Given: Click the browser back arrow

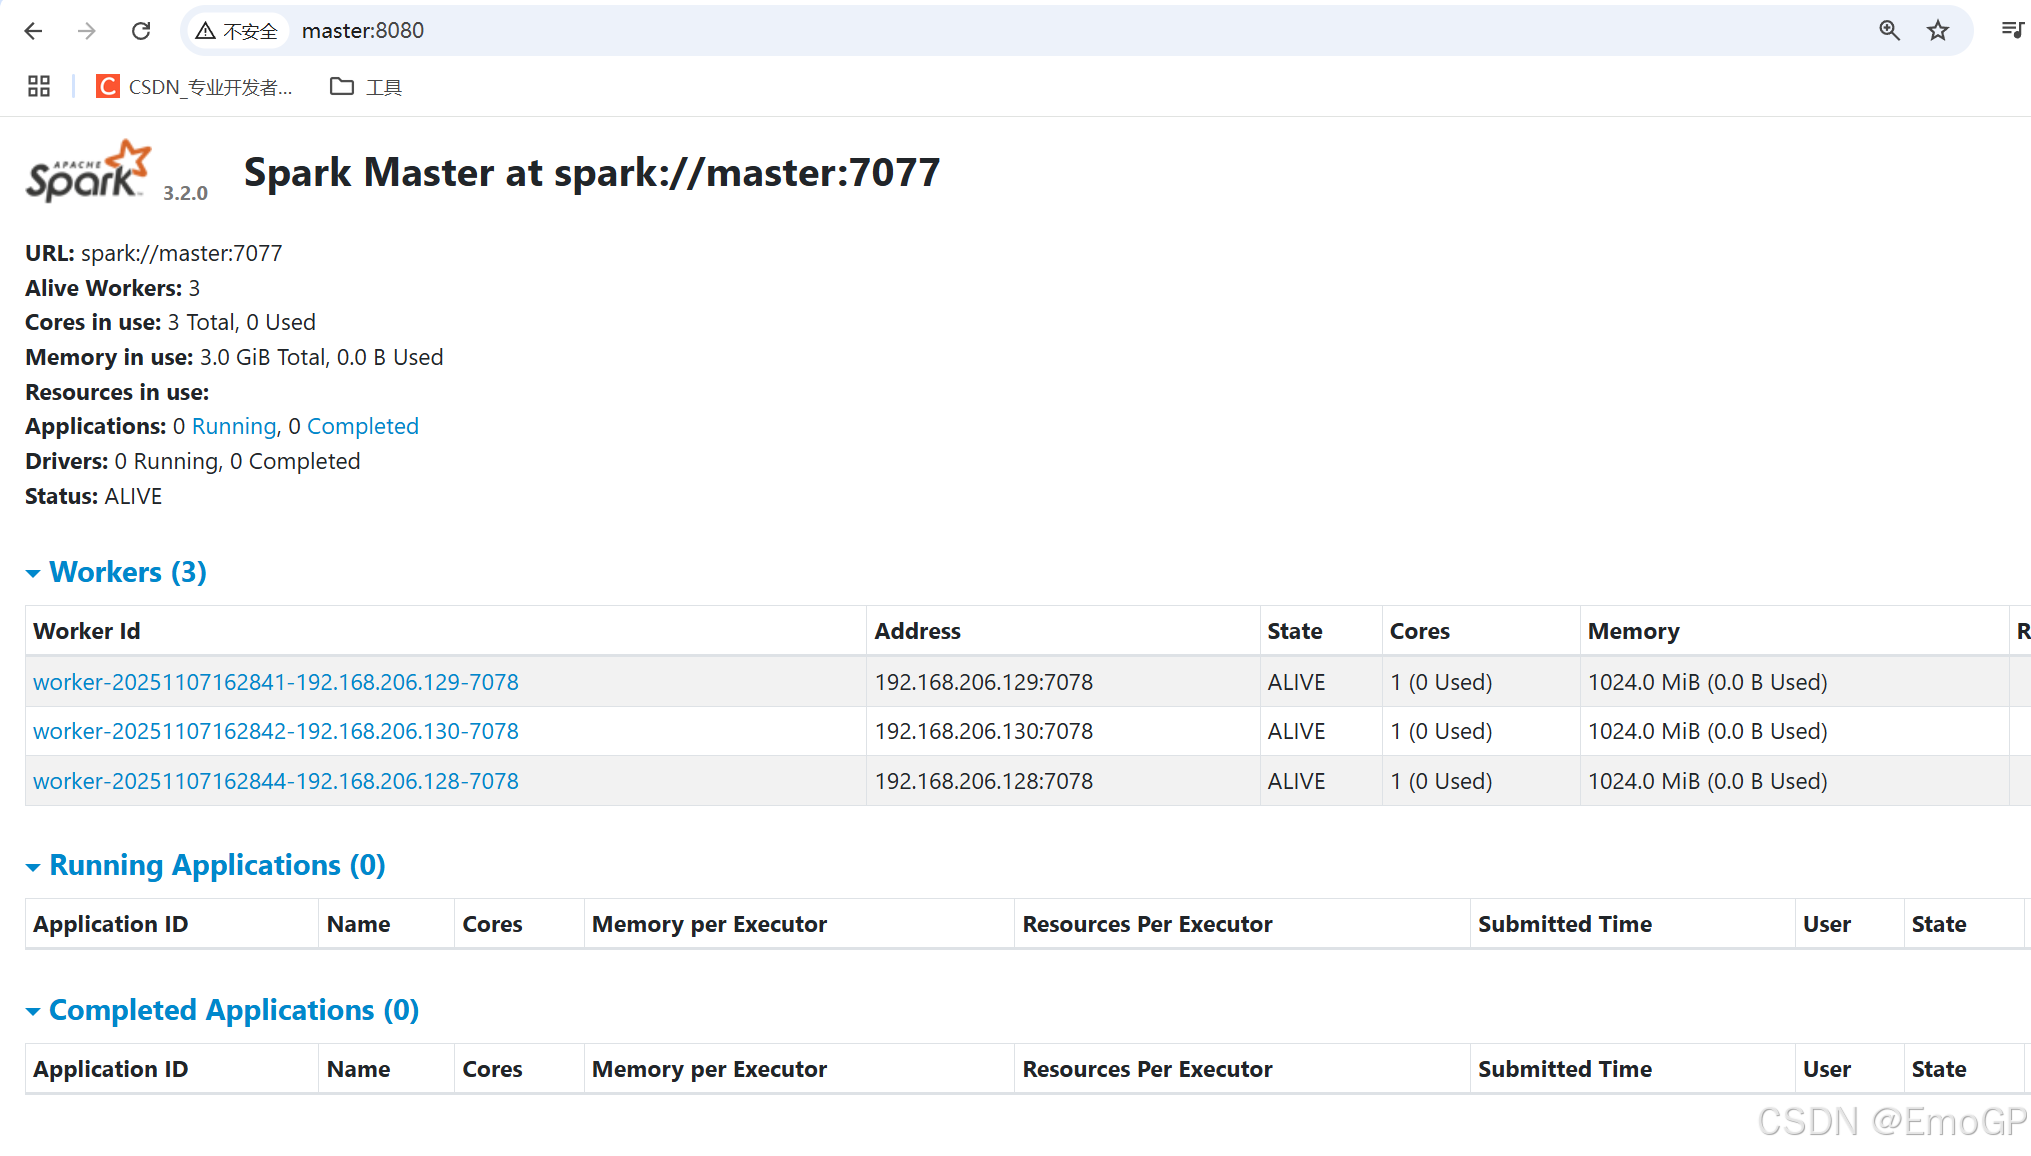Looking at the screenshot, I should pyautogui.click(x=33, y=31).
